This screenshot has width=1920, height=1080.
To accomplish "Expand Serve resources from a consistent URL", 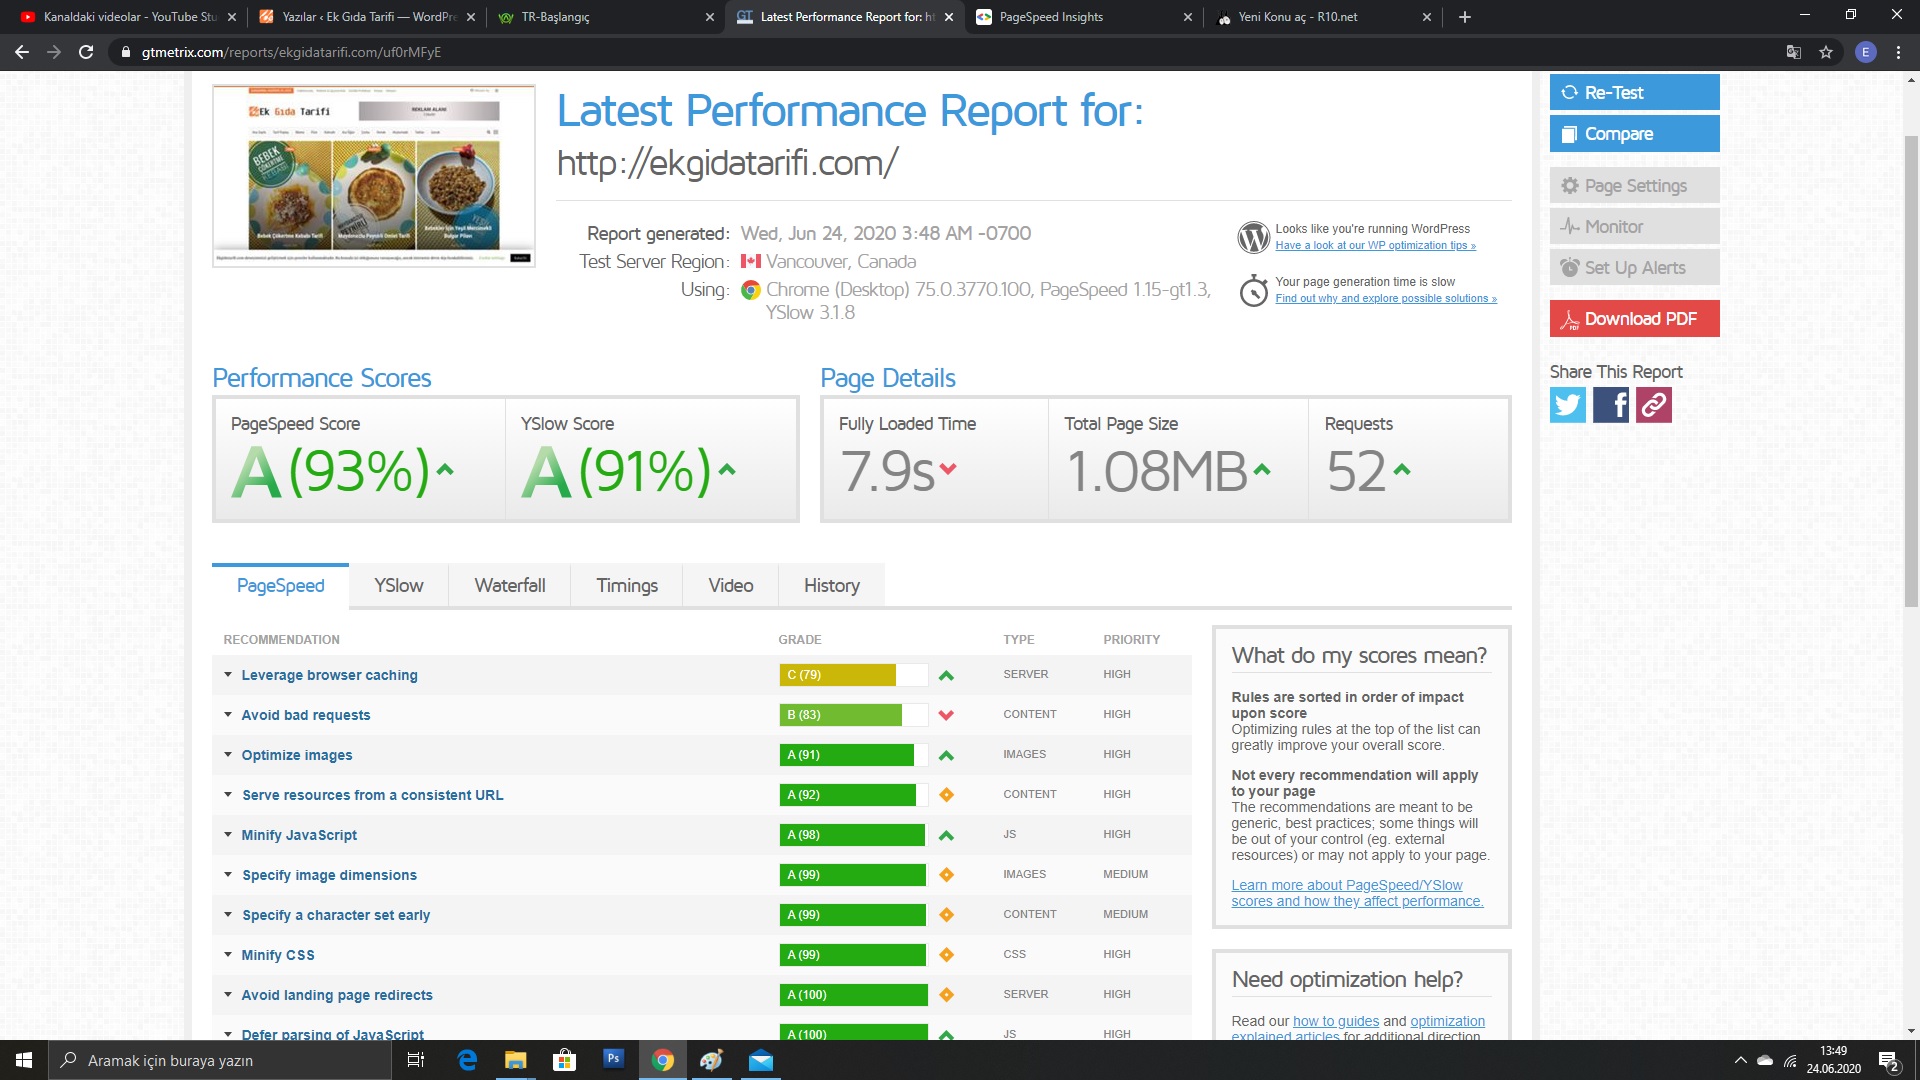I will [x=372, y=795].
